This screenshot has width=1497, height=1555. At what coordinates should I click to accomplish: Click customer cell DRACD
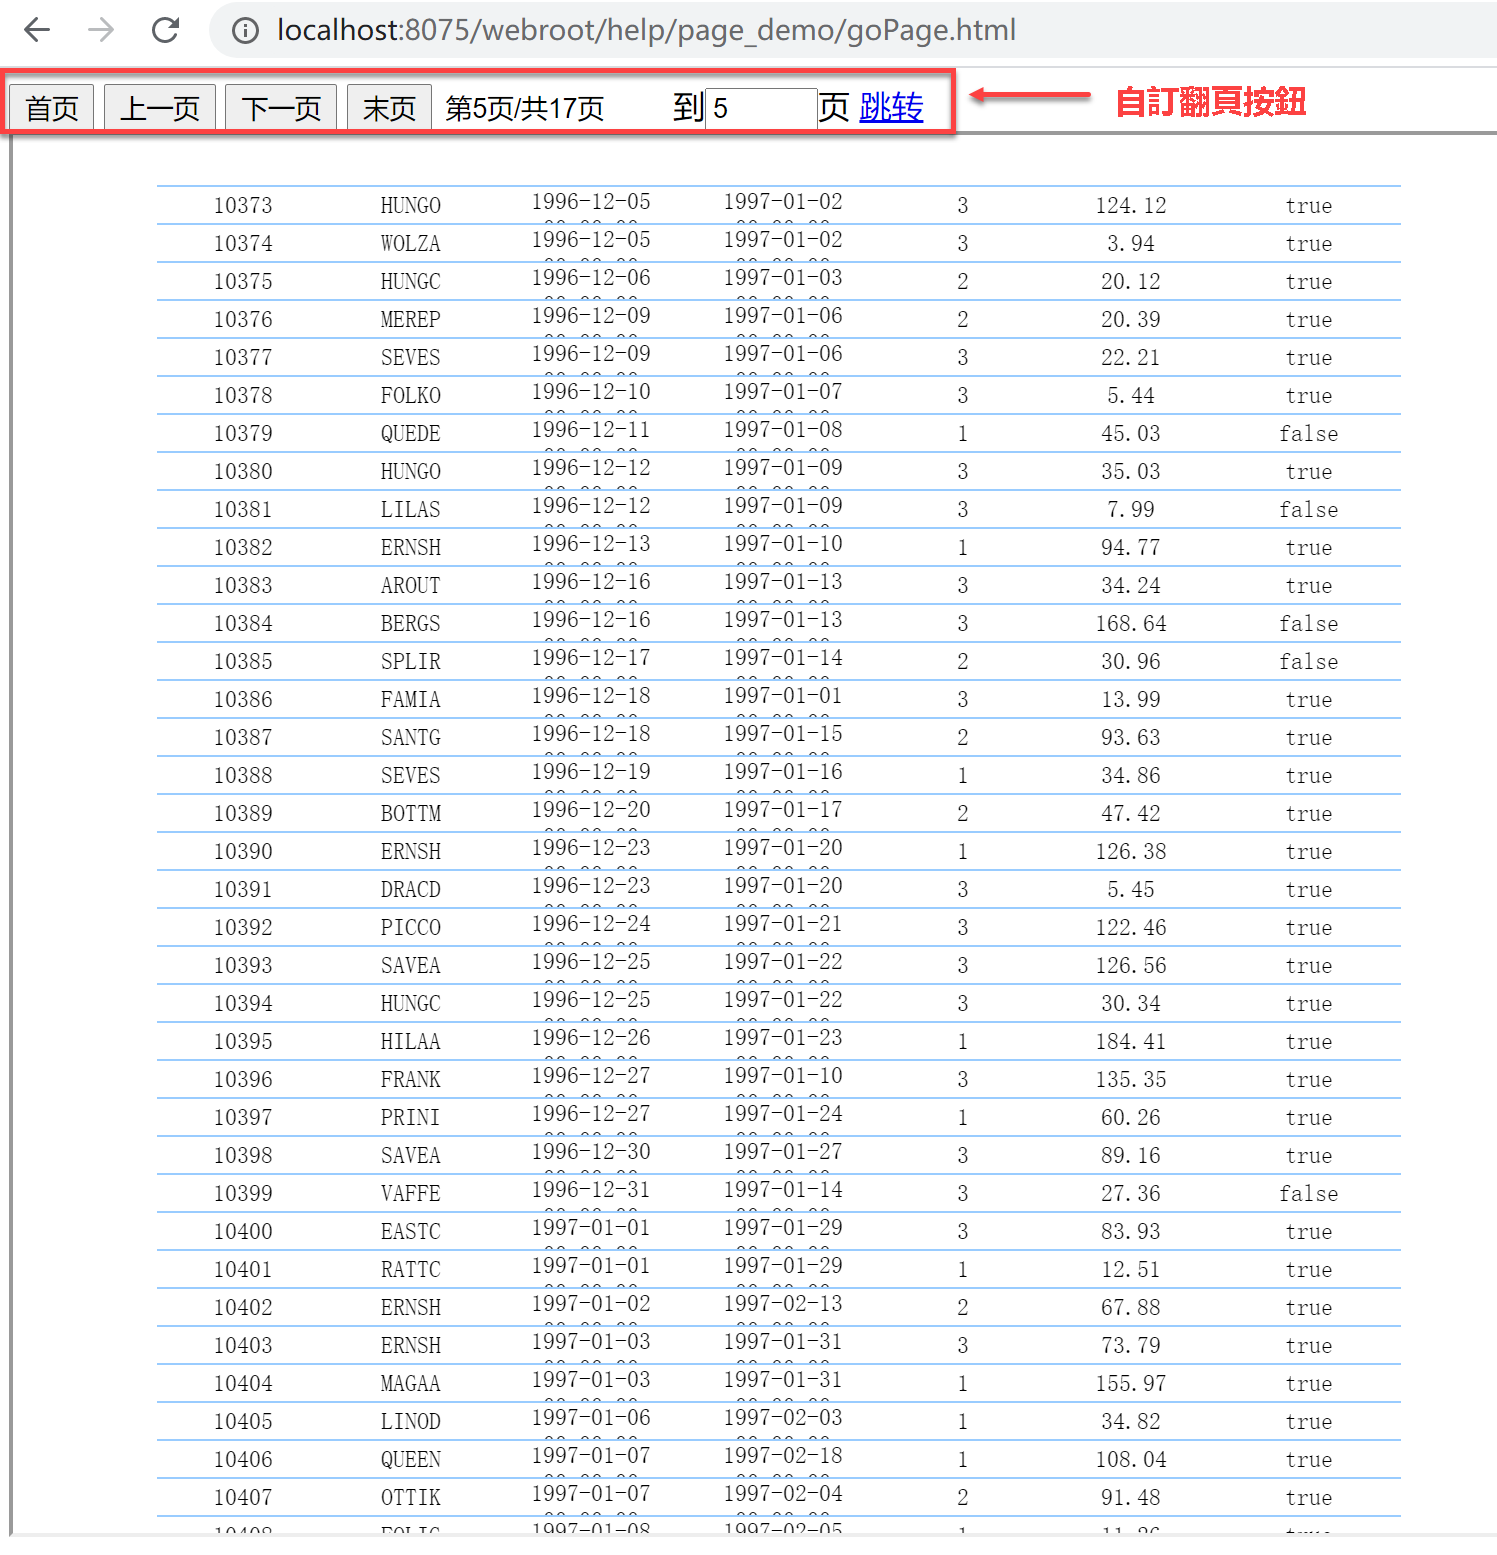tap(410, 890)
